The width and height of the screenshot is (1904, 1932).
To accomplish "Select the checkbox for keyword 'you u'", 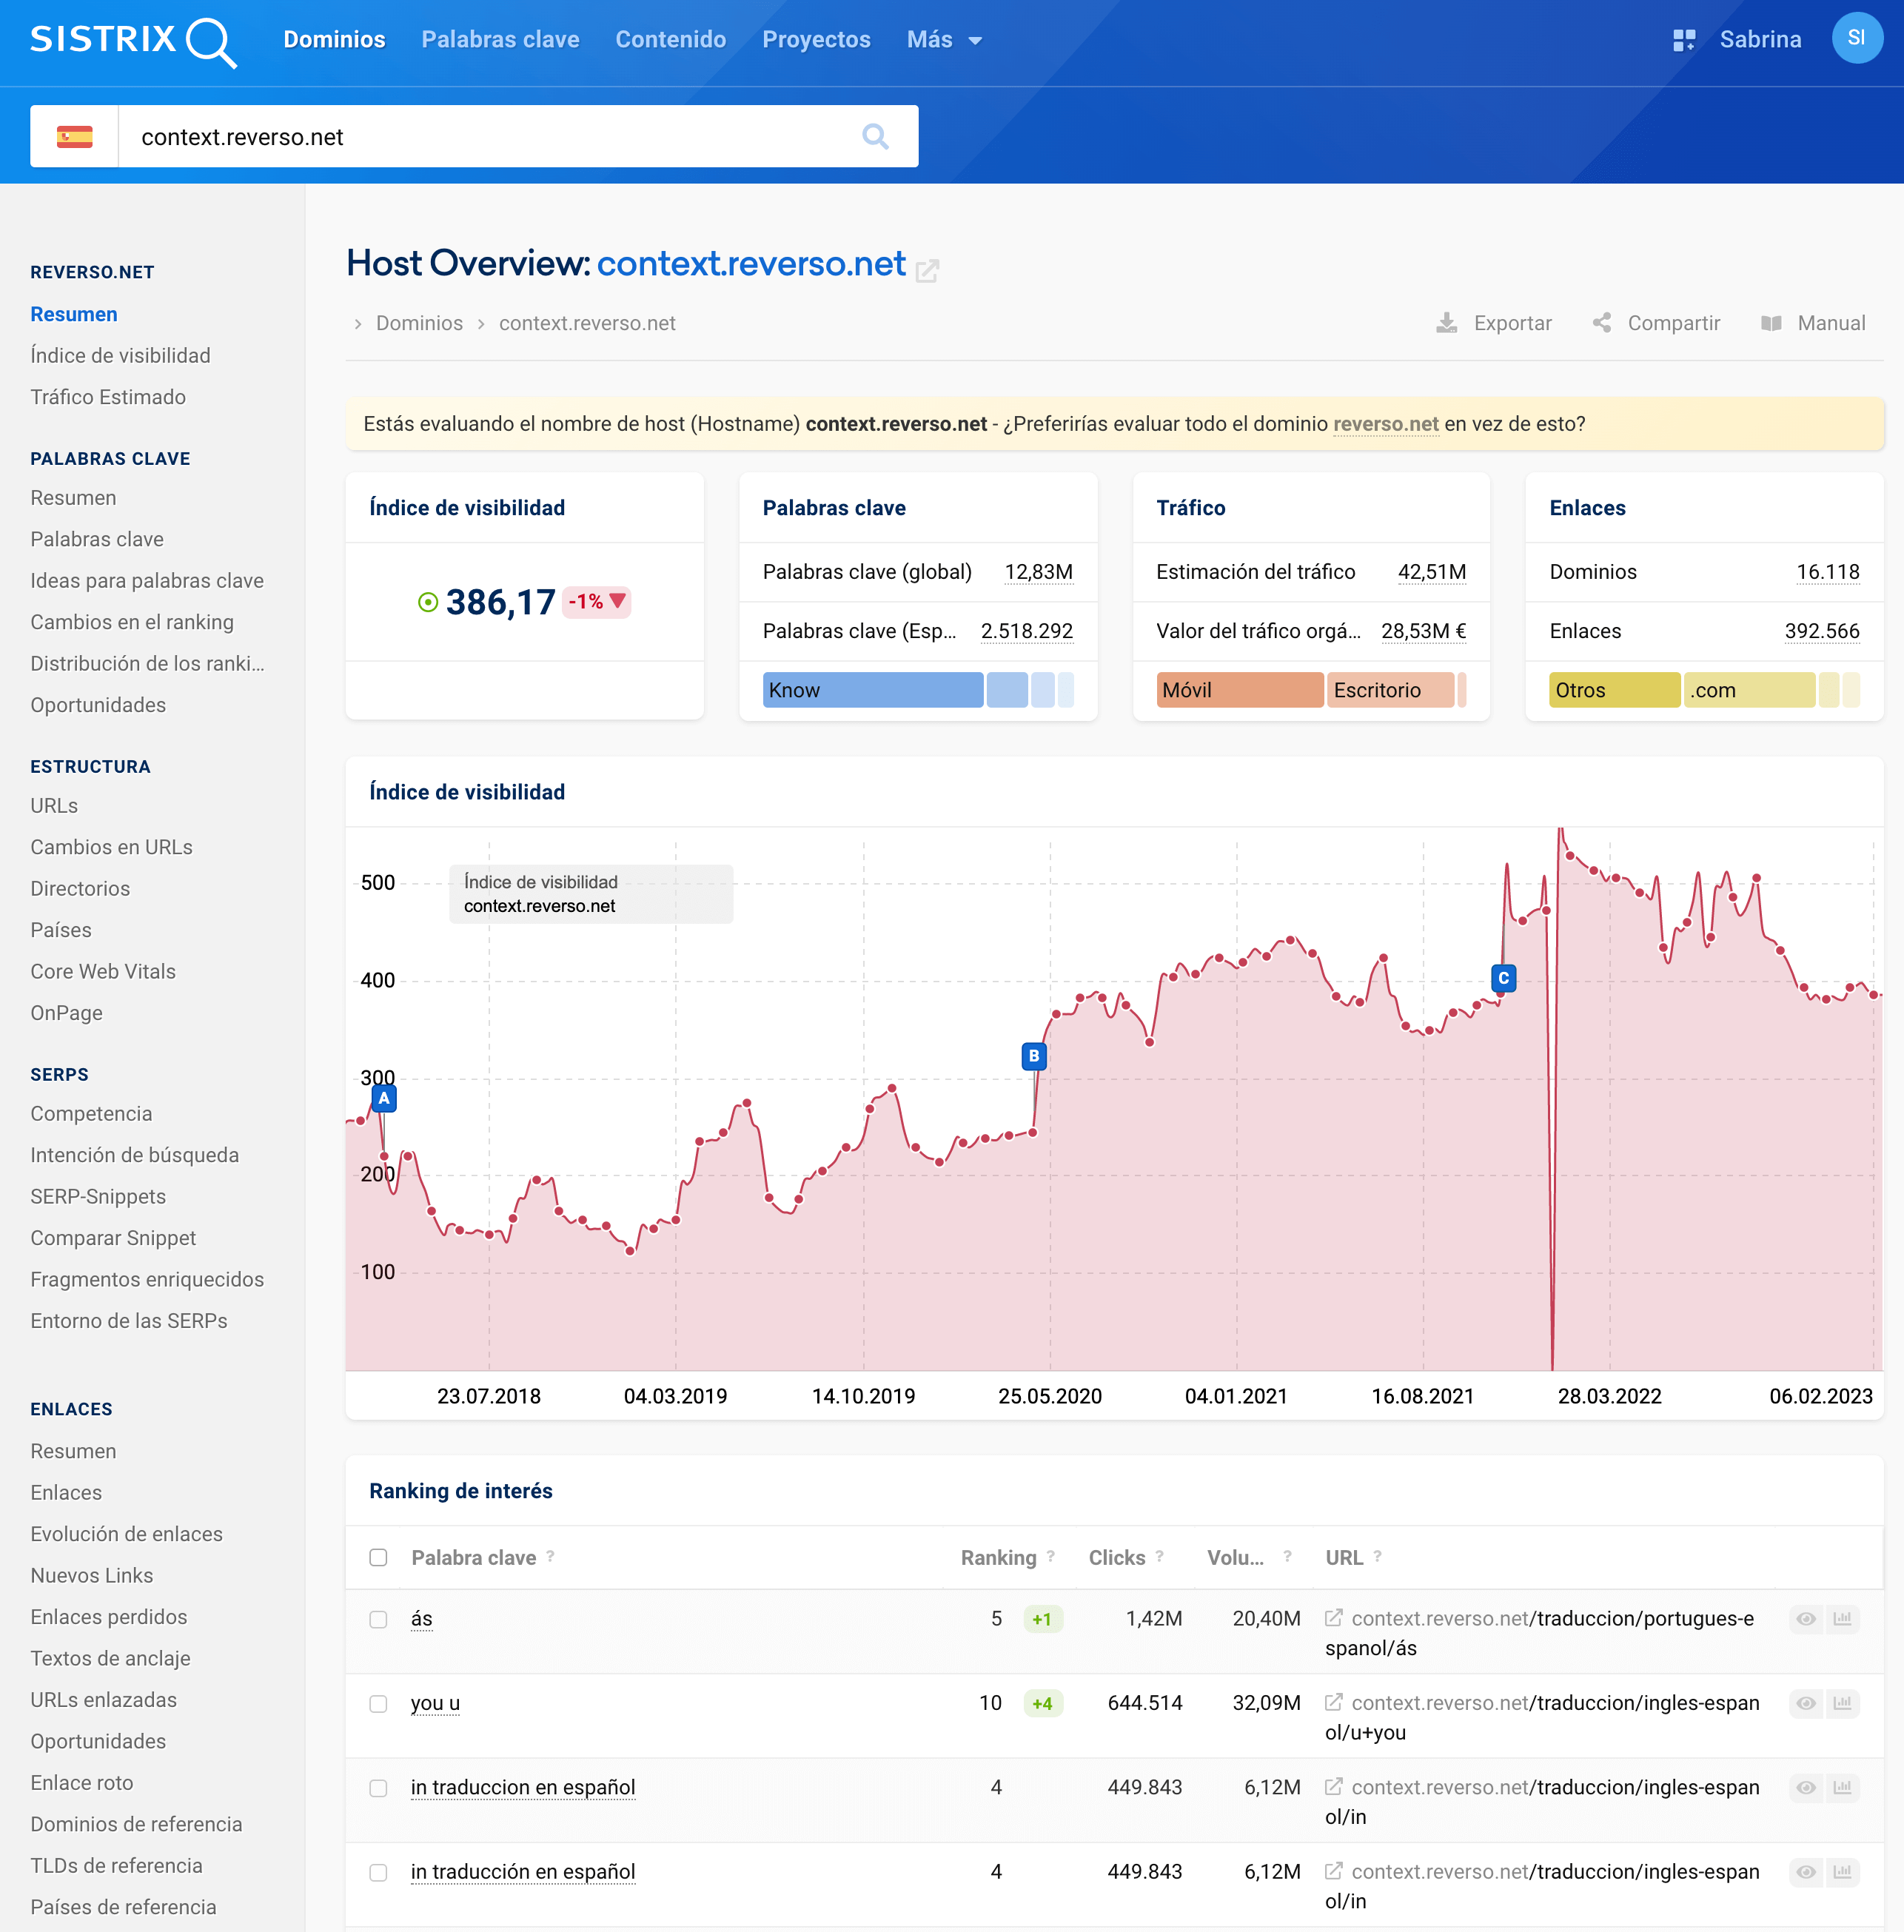I will [x=378, y=1703].
